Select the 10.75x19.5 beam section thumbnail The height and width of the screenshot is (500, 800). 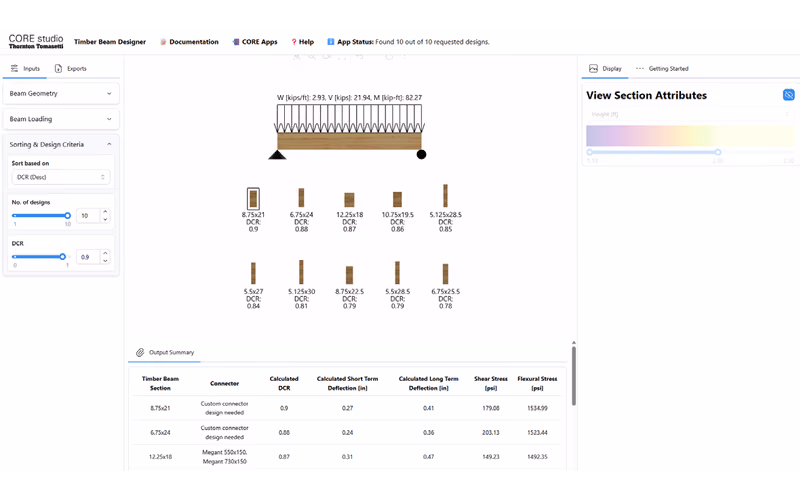coord(397,199)
